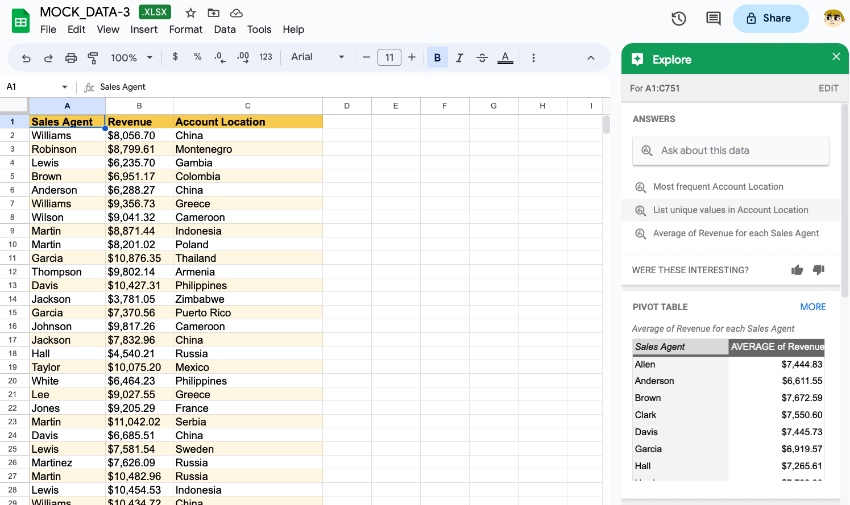Open the 100% zoom dropdown
This screenshot has width=850, height=505.
(x=132, y=57)
